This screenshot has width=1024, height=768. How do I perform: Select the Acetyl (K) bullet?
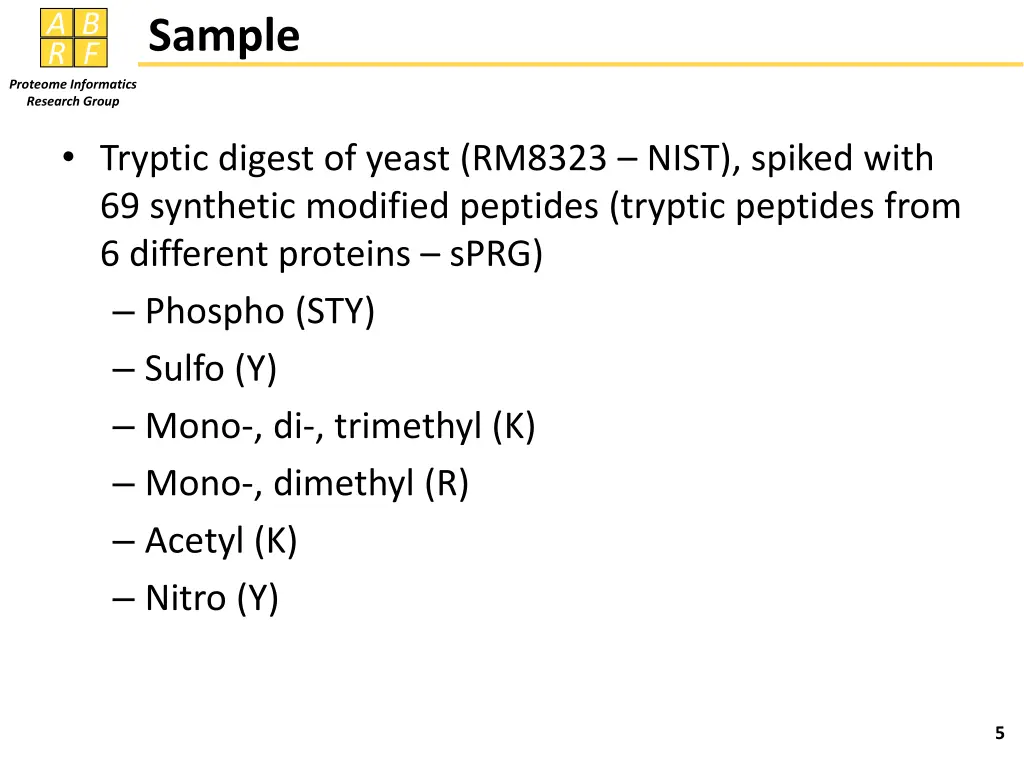[x=205, y=541]
